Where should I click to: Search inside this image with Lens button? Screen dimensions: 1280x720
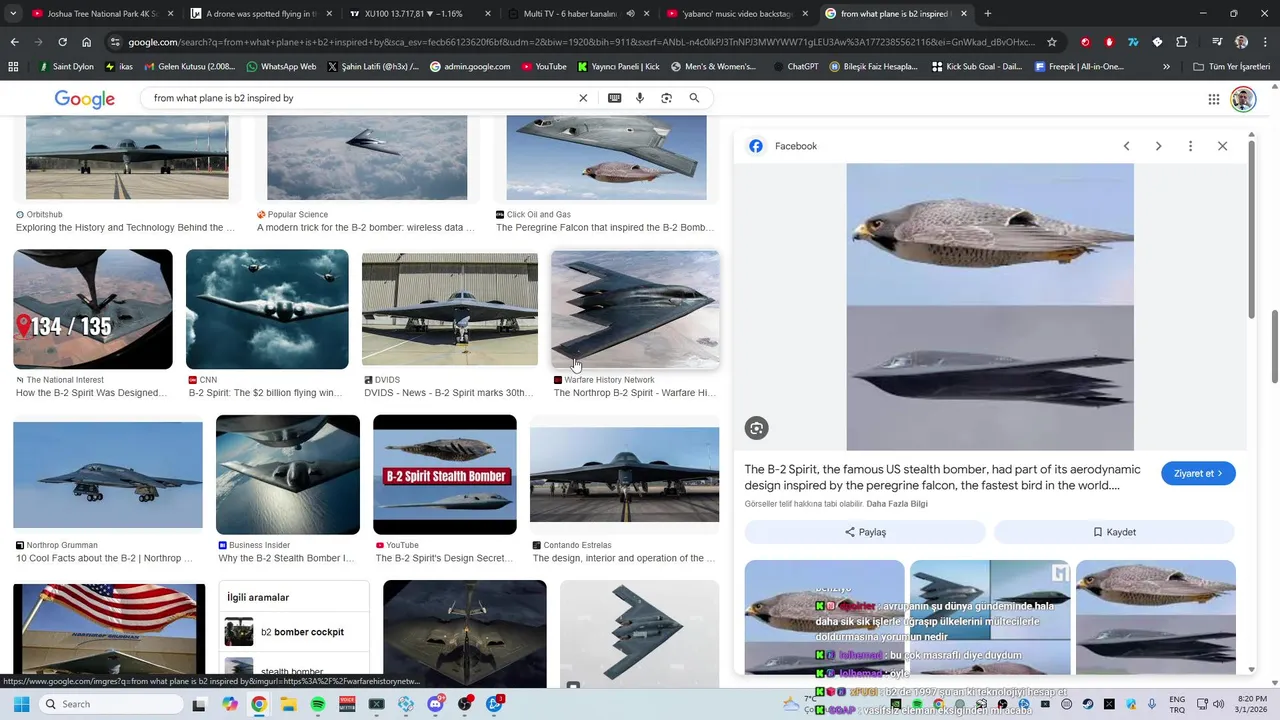pos(756,428)
